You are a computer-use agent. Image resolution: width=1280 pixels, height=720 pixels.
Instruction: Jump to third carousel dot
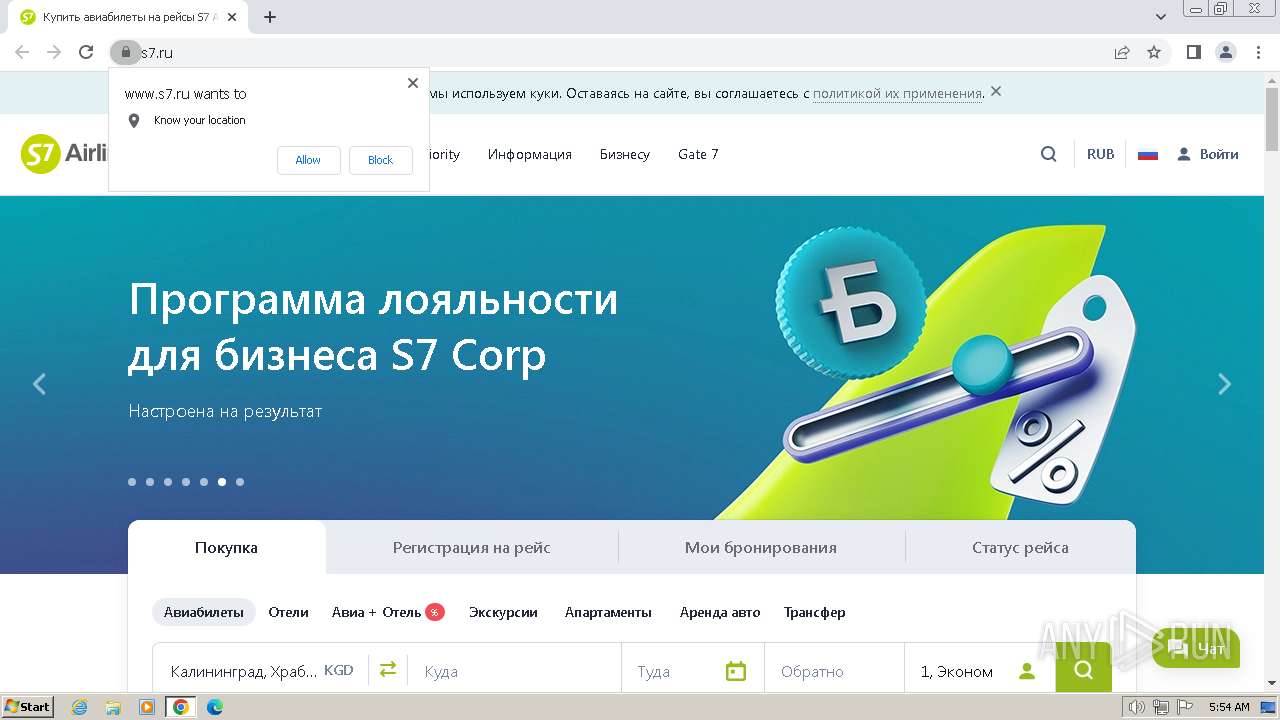pos(168,482)
